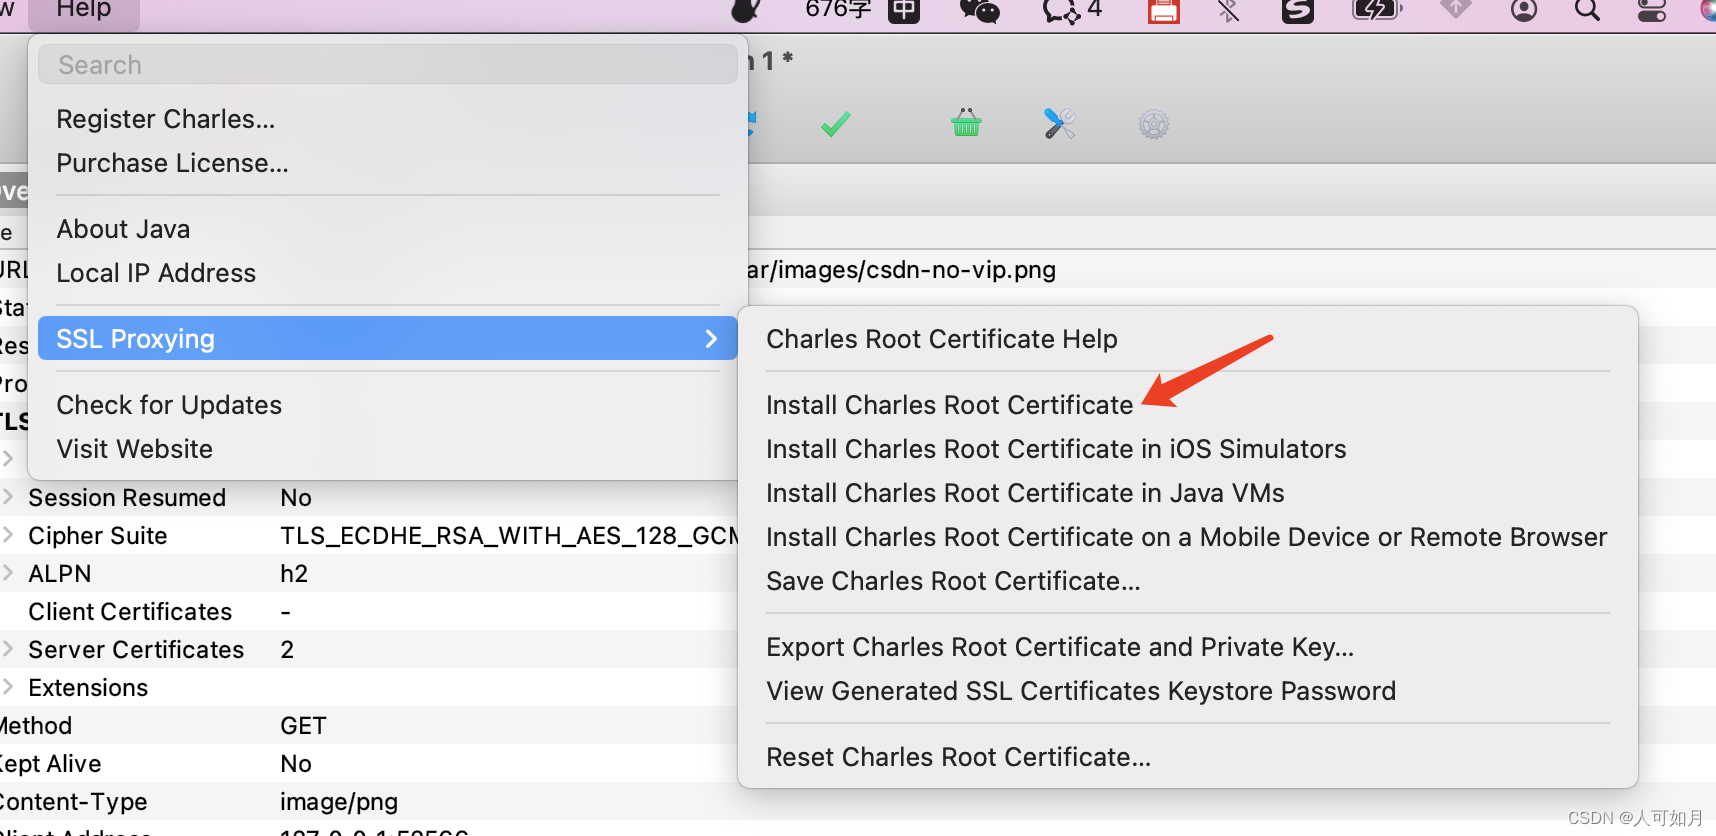Click the WeChat icon in the menu bar

point(980,10)
